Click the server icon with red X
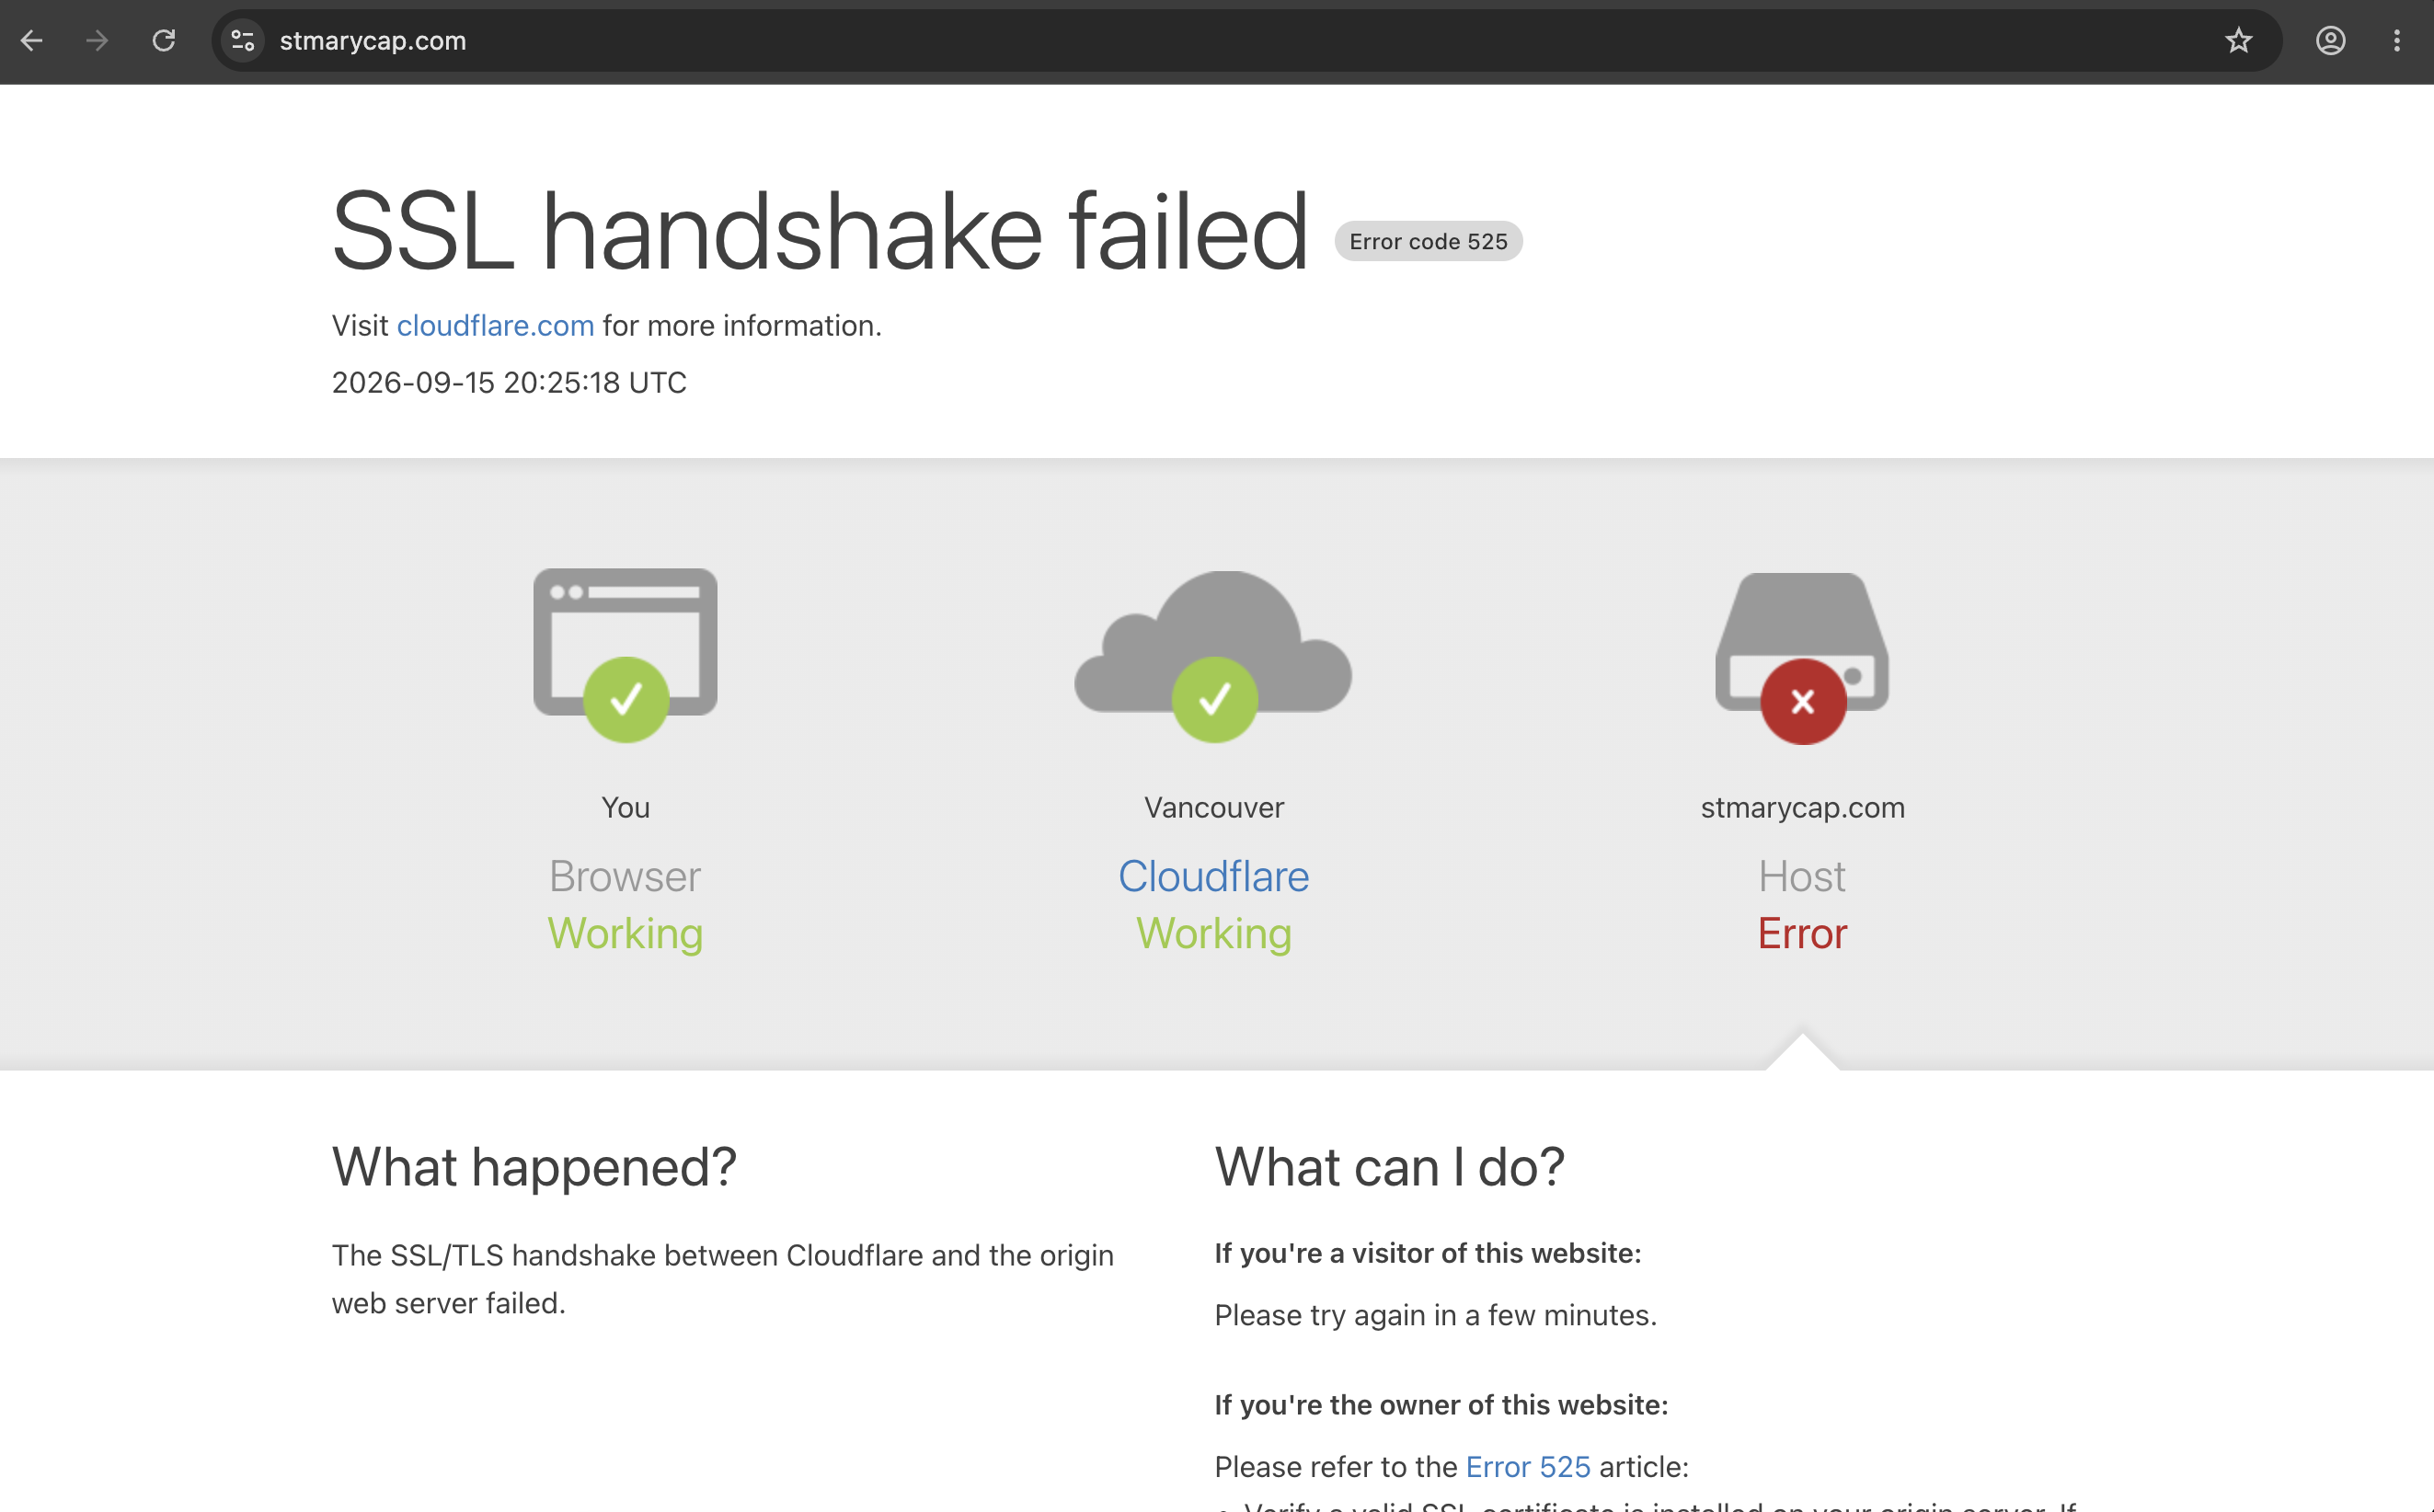Screen dimensions: 2434x1512 (1802, 658)
